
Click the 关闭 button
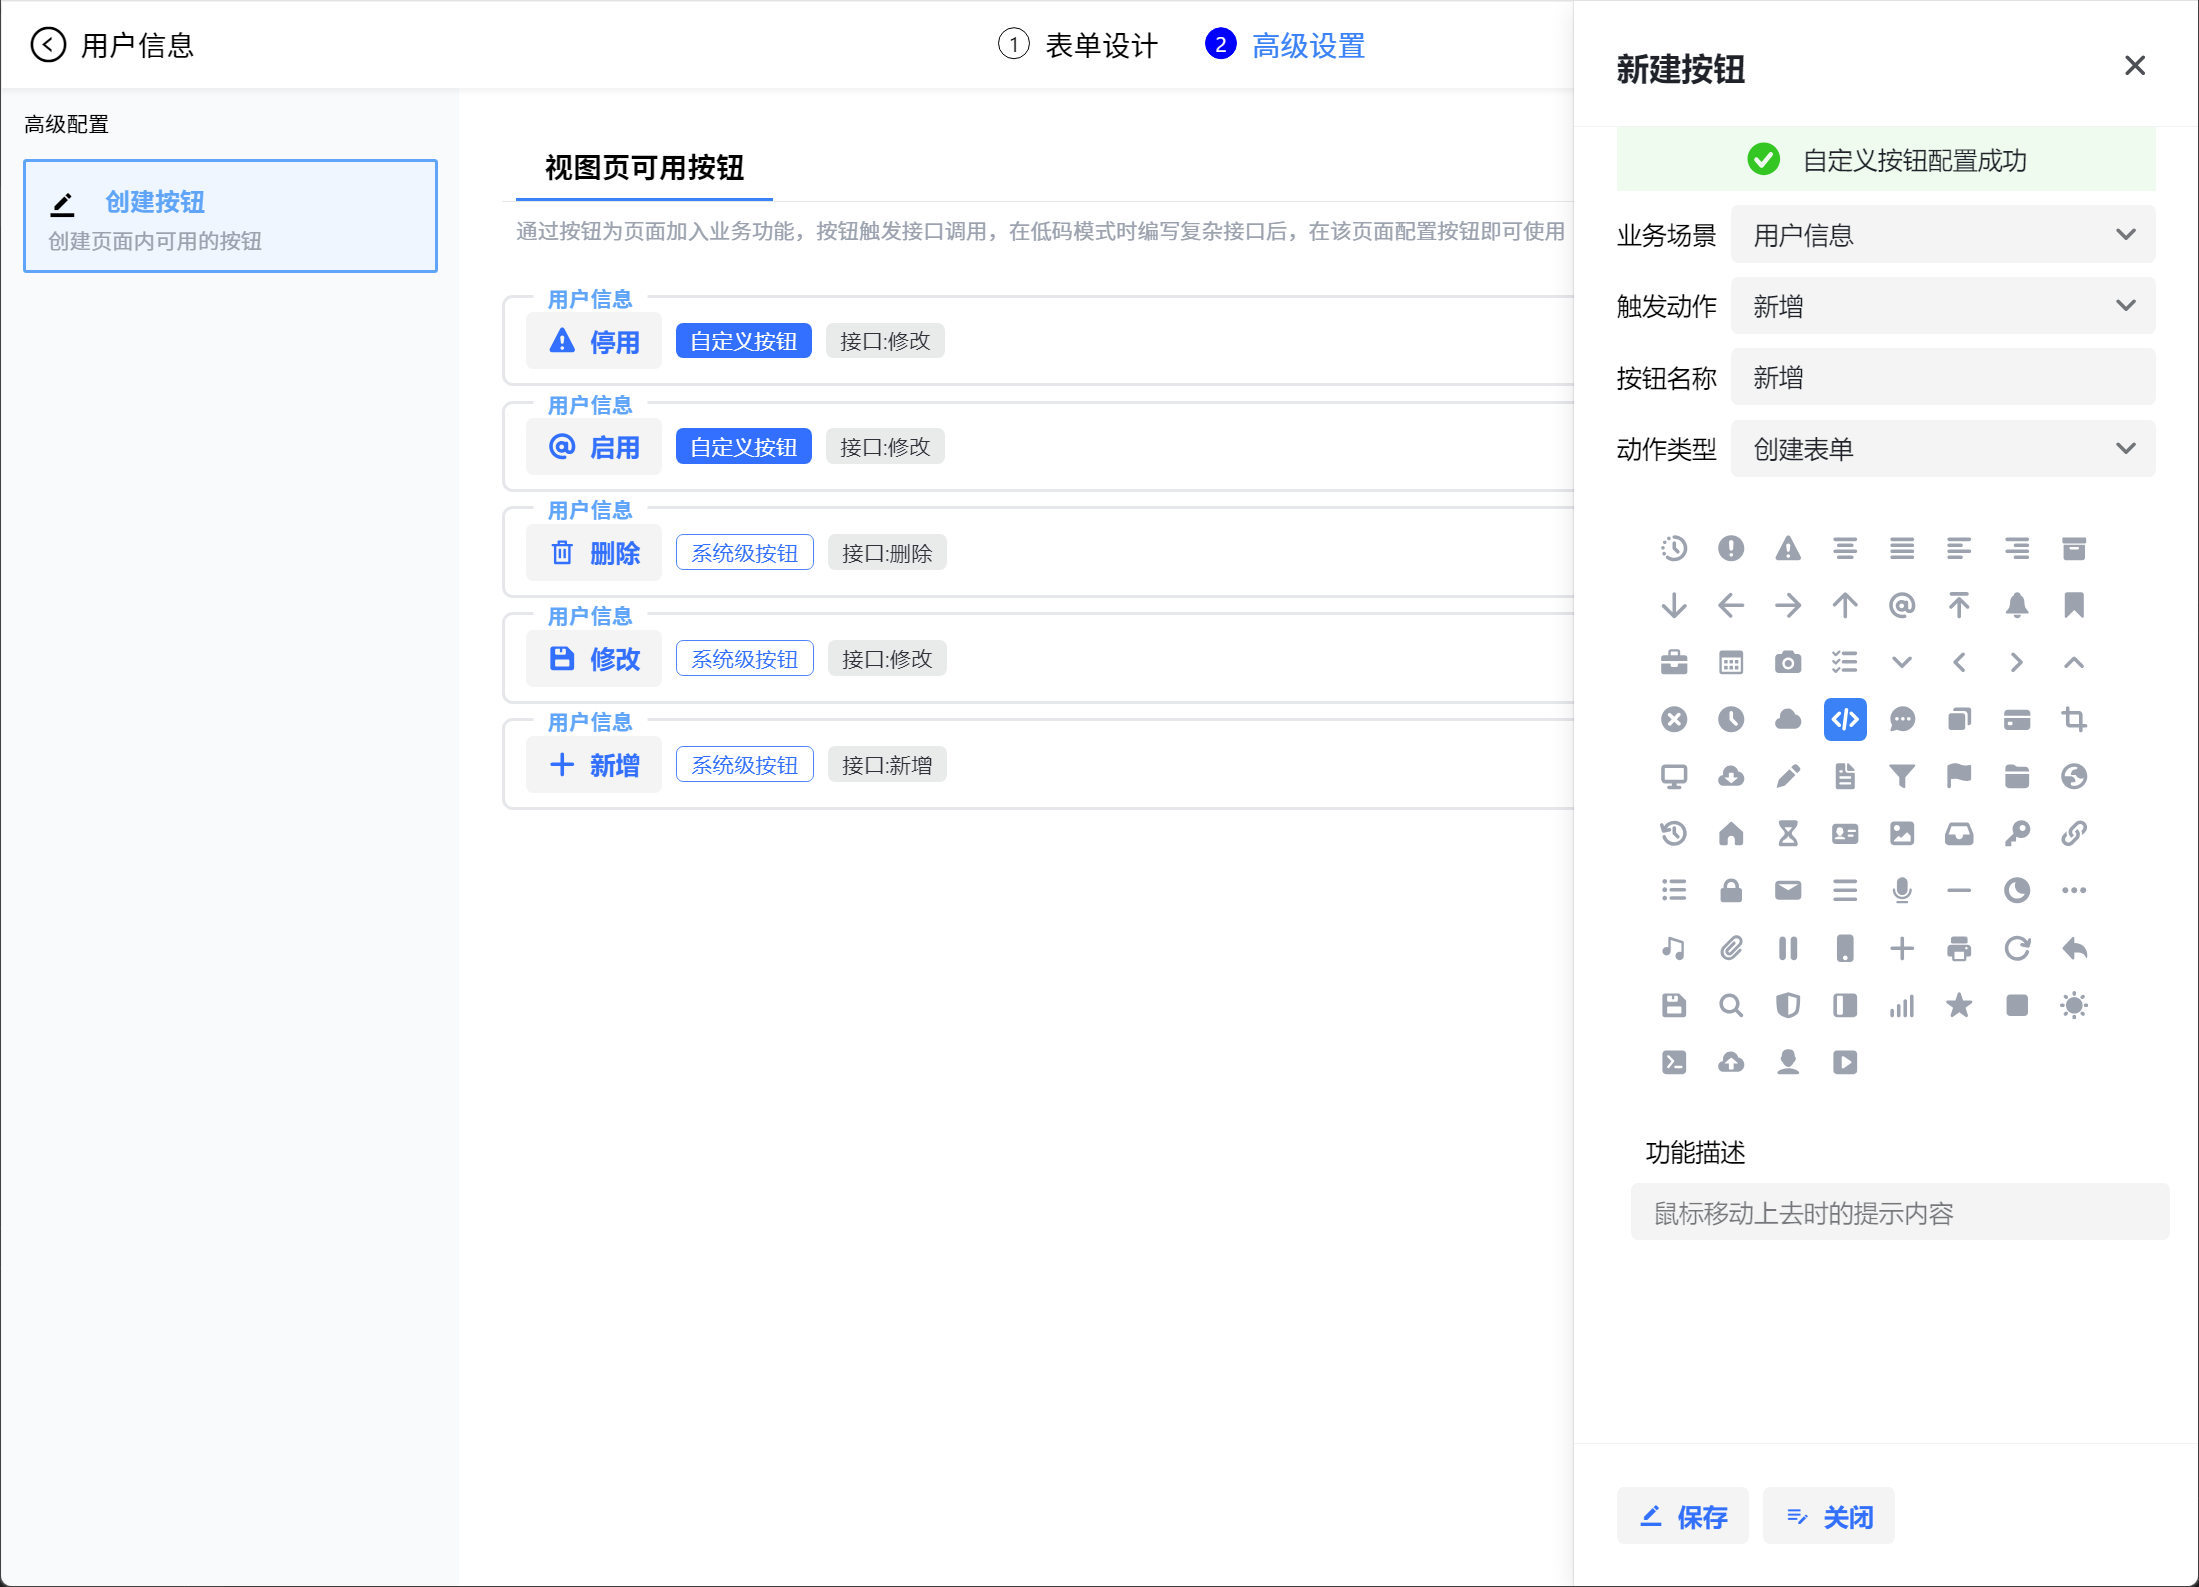point(1829,1517)
